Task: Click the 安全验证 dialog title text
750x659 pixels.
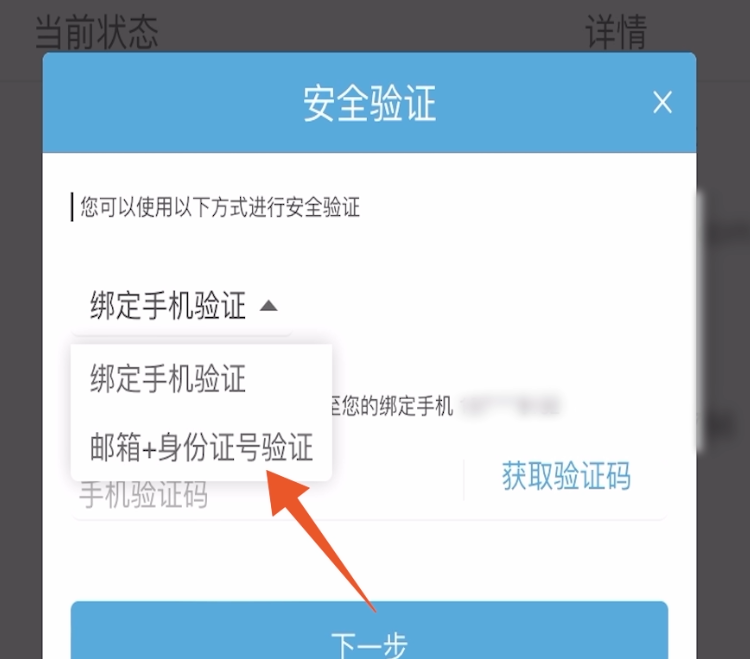Action: [369, 103]
